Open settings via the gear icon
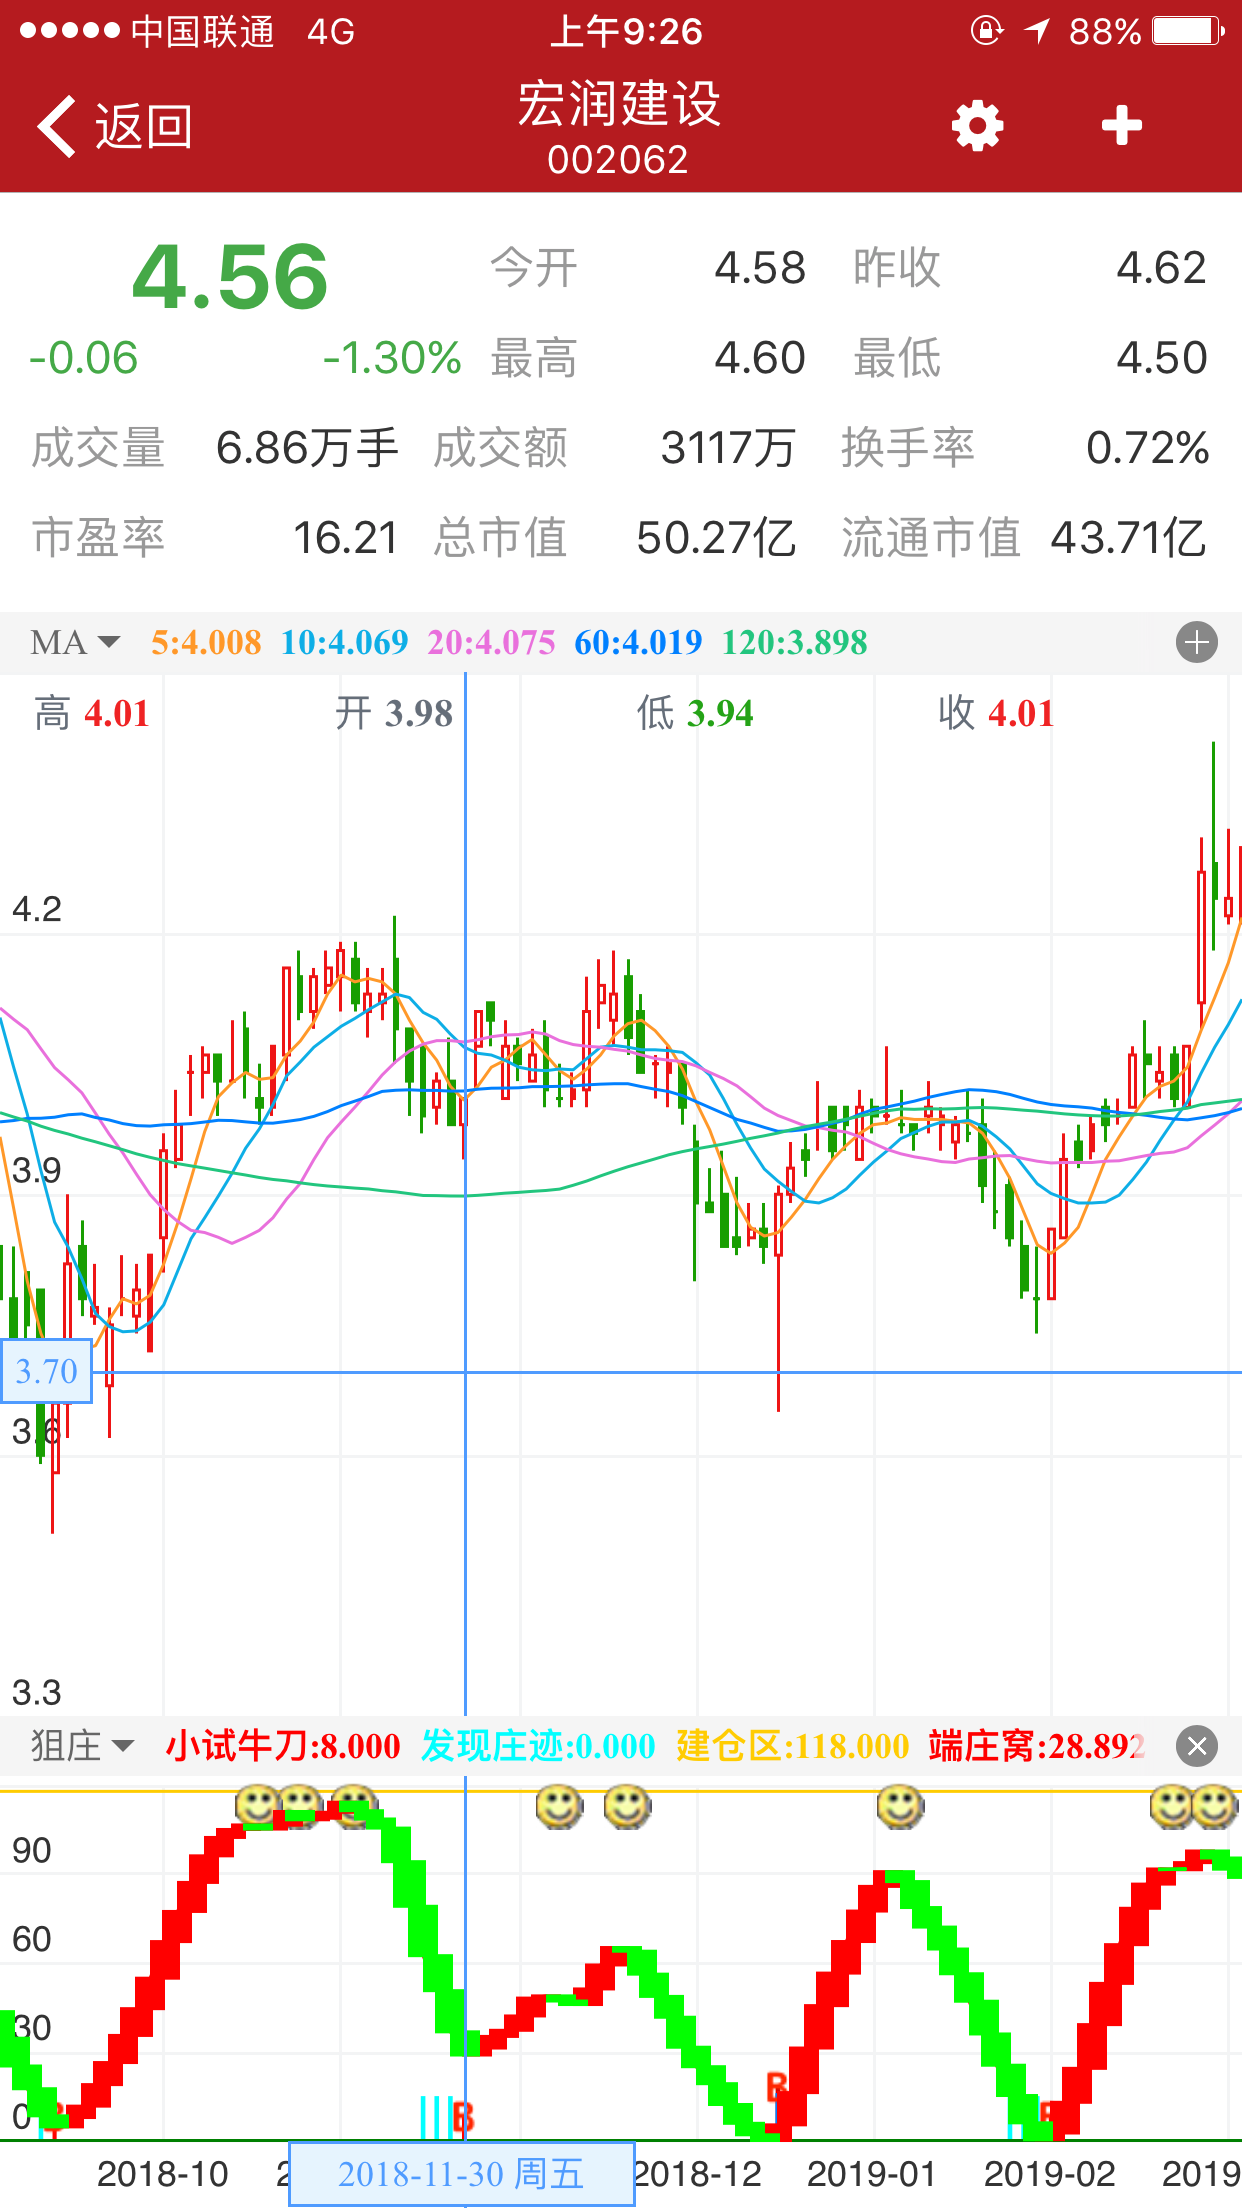Image resolution: width=1242 pixels, height=2208 pixels. (977, 127)
